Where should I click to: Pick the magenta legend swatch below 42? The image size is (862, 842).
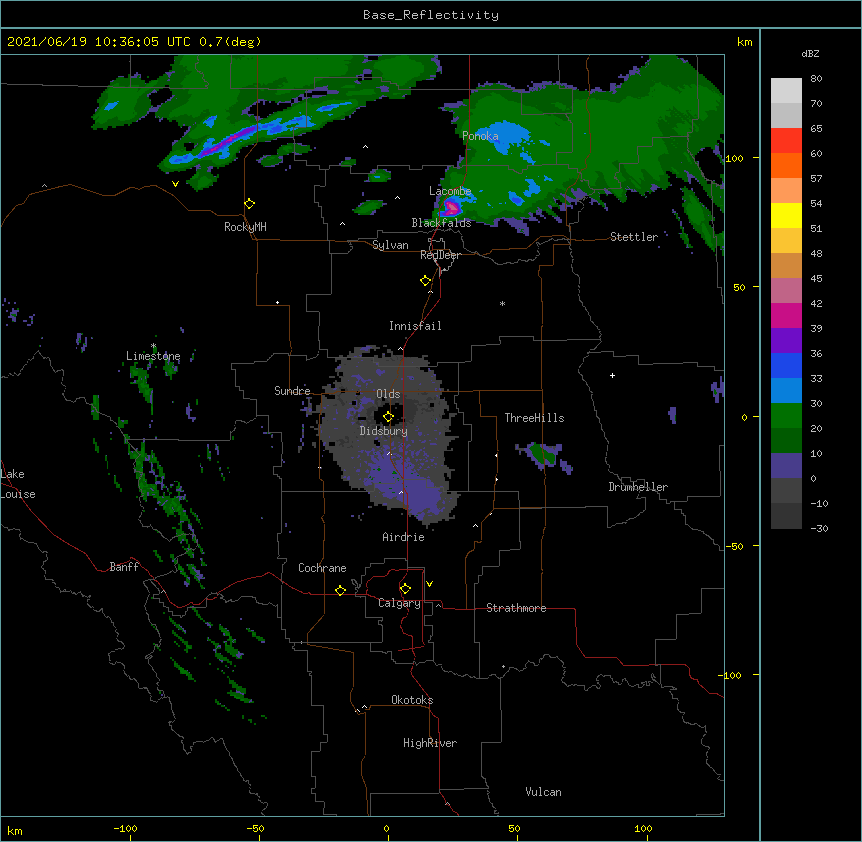point(786,315)
